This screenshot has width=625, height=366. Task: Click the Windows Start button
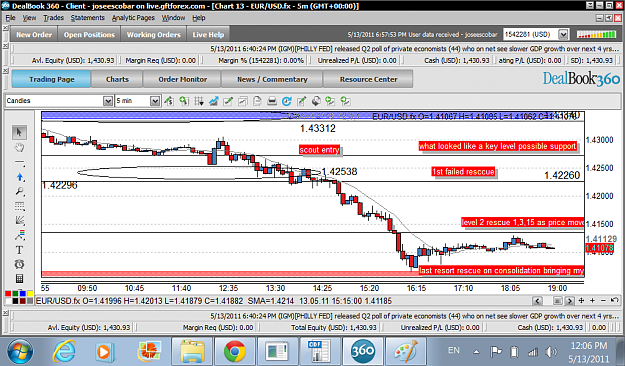[x=20, y=352]
